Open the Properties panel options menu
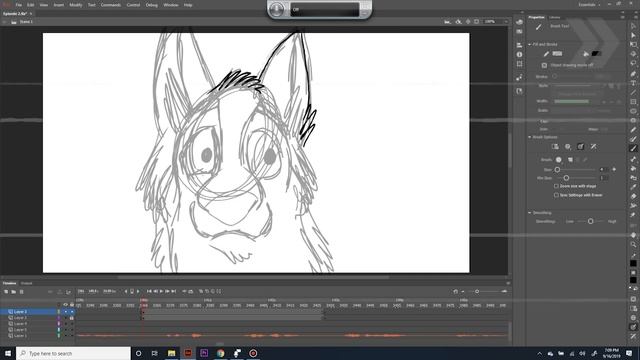Image resolution: width=640 pixels, height=360 pixels. coord(622,17)
